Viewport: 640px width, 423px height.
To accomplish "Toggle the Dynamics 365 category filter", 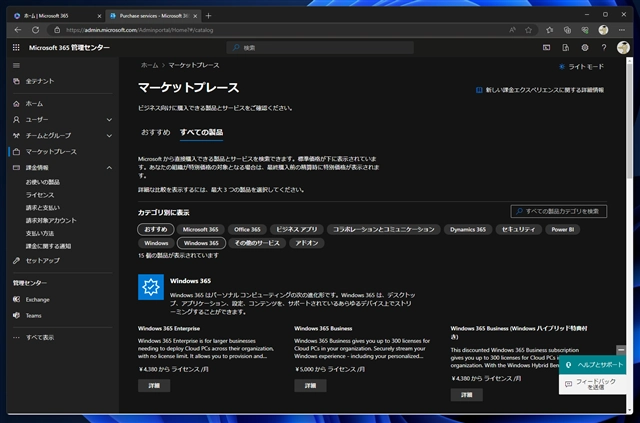I will point(468,229).
